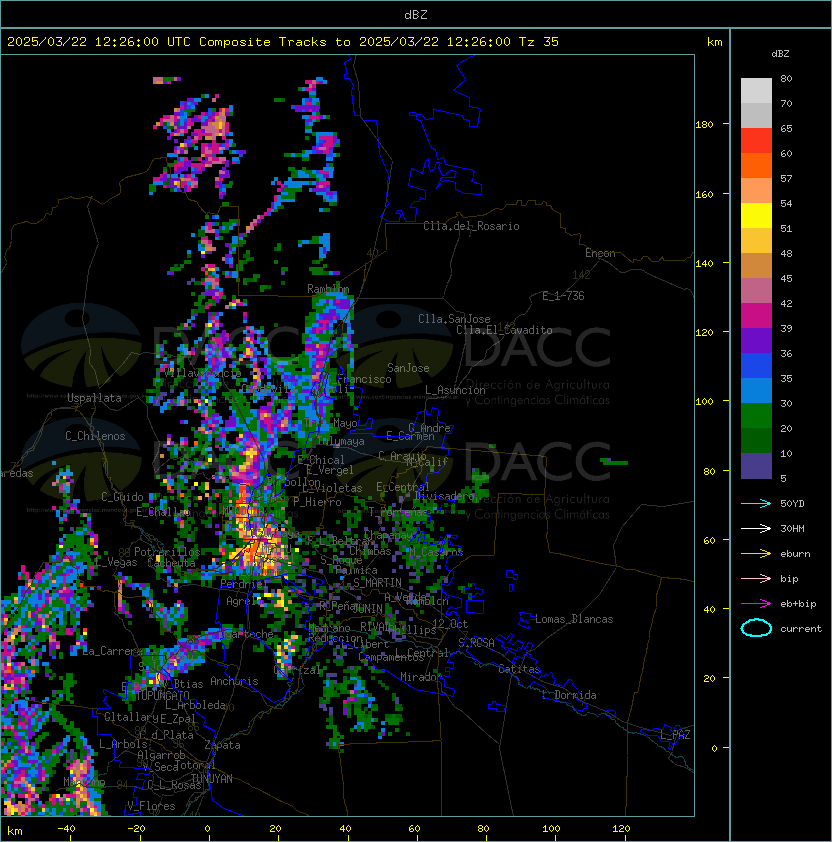Click the 'Anchoris' map label
The image size is (832, 842).
point(234,681)
